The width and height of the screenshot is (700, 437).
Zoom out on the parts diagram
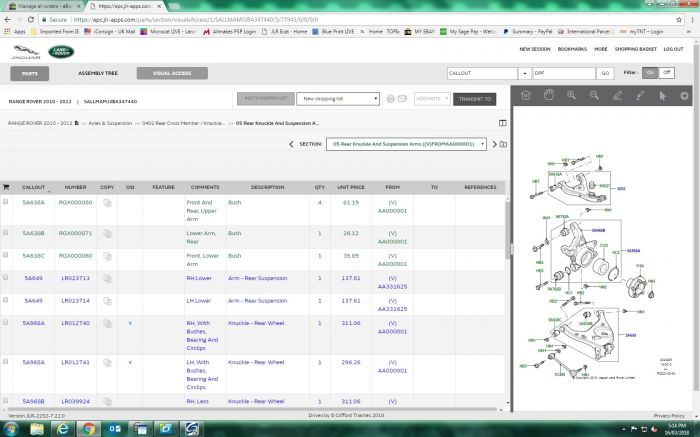[594, 95]
